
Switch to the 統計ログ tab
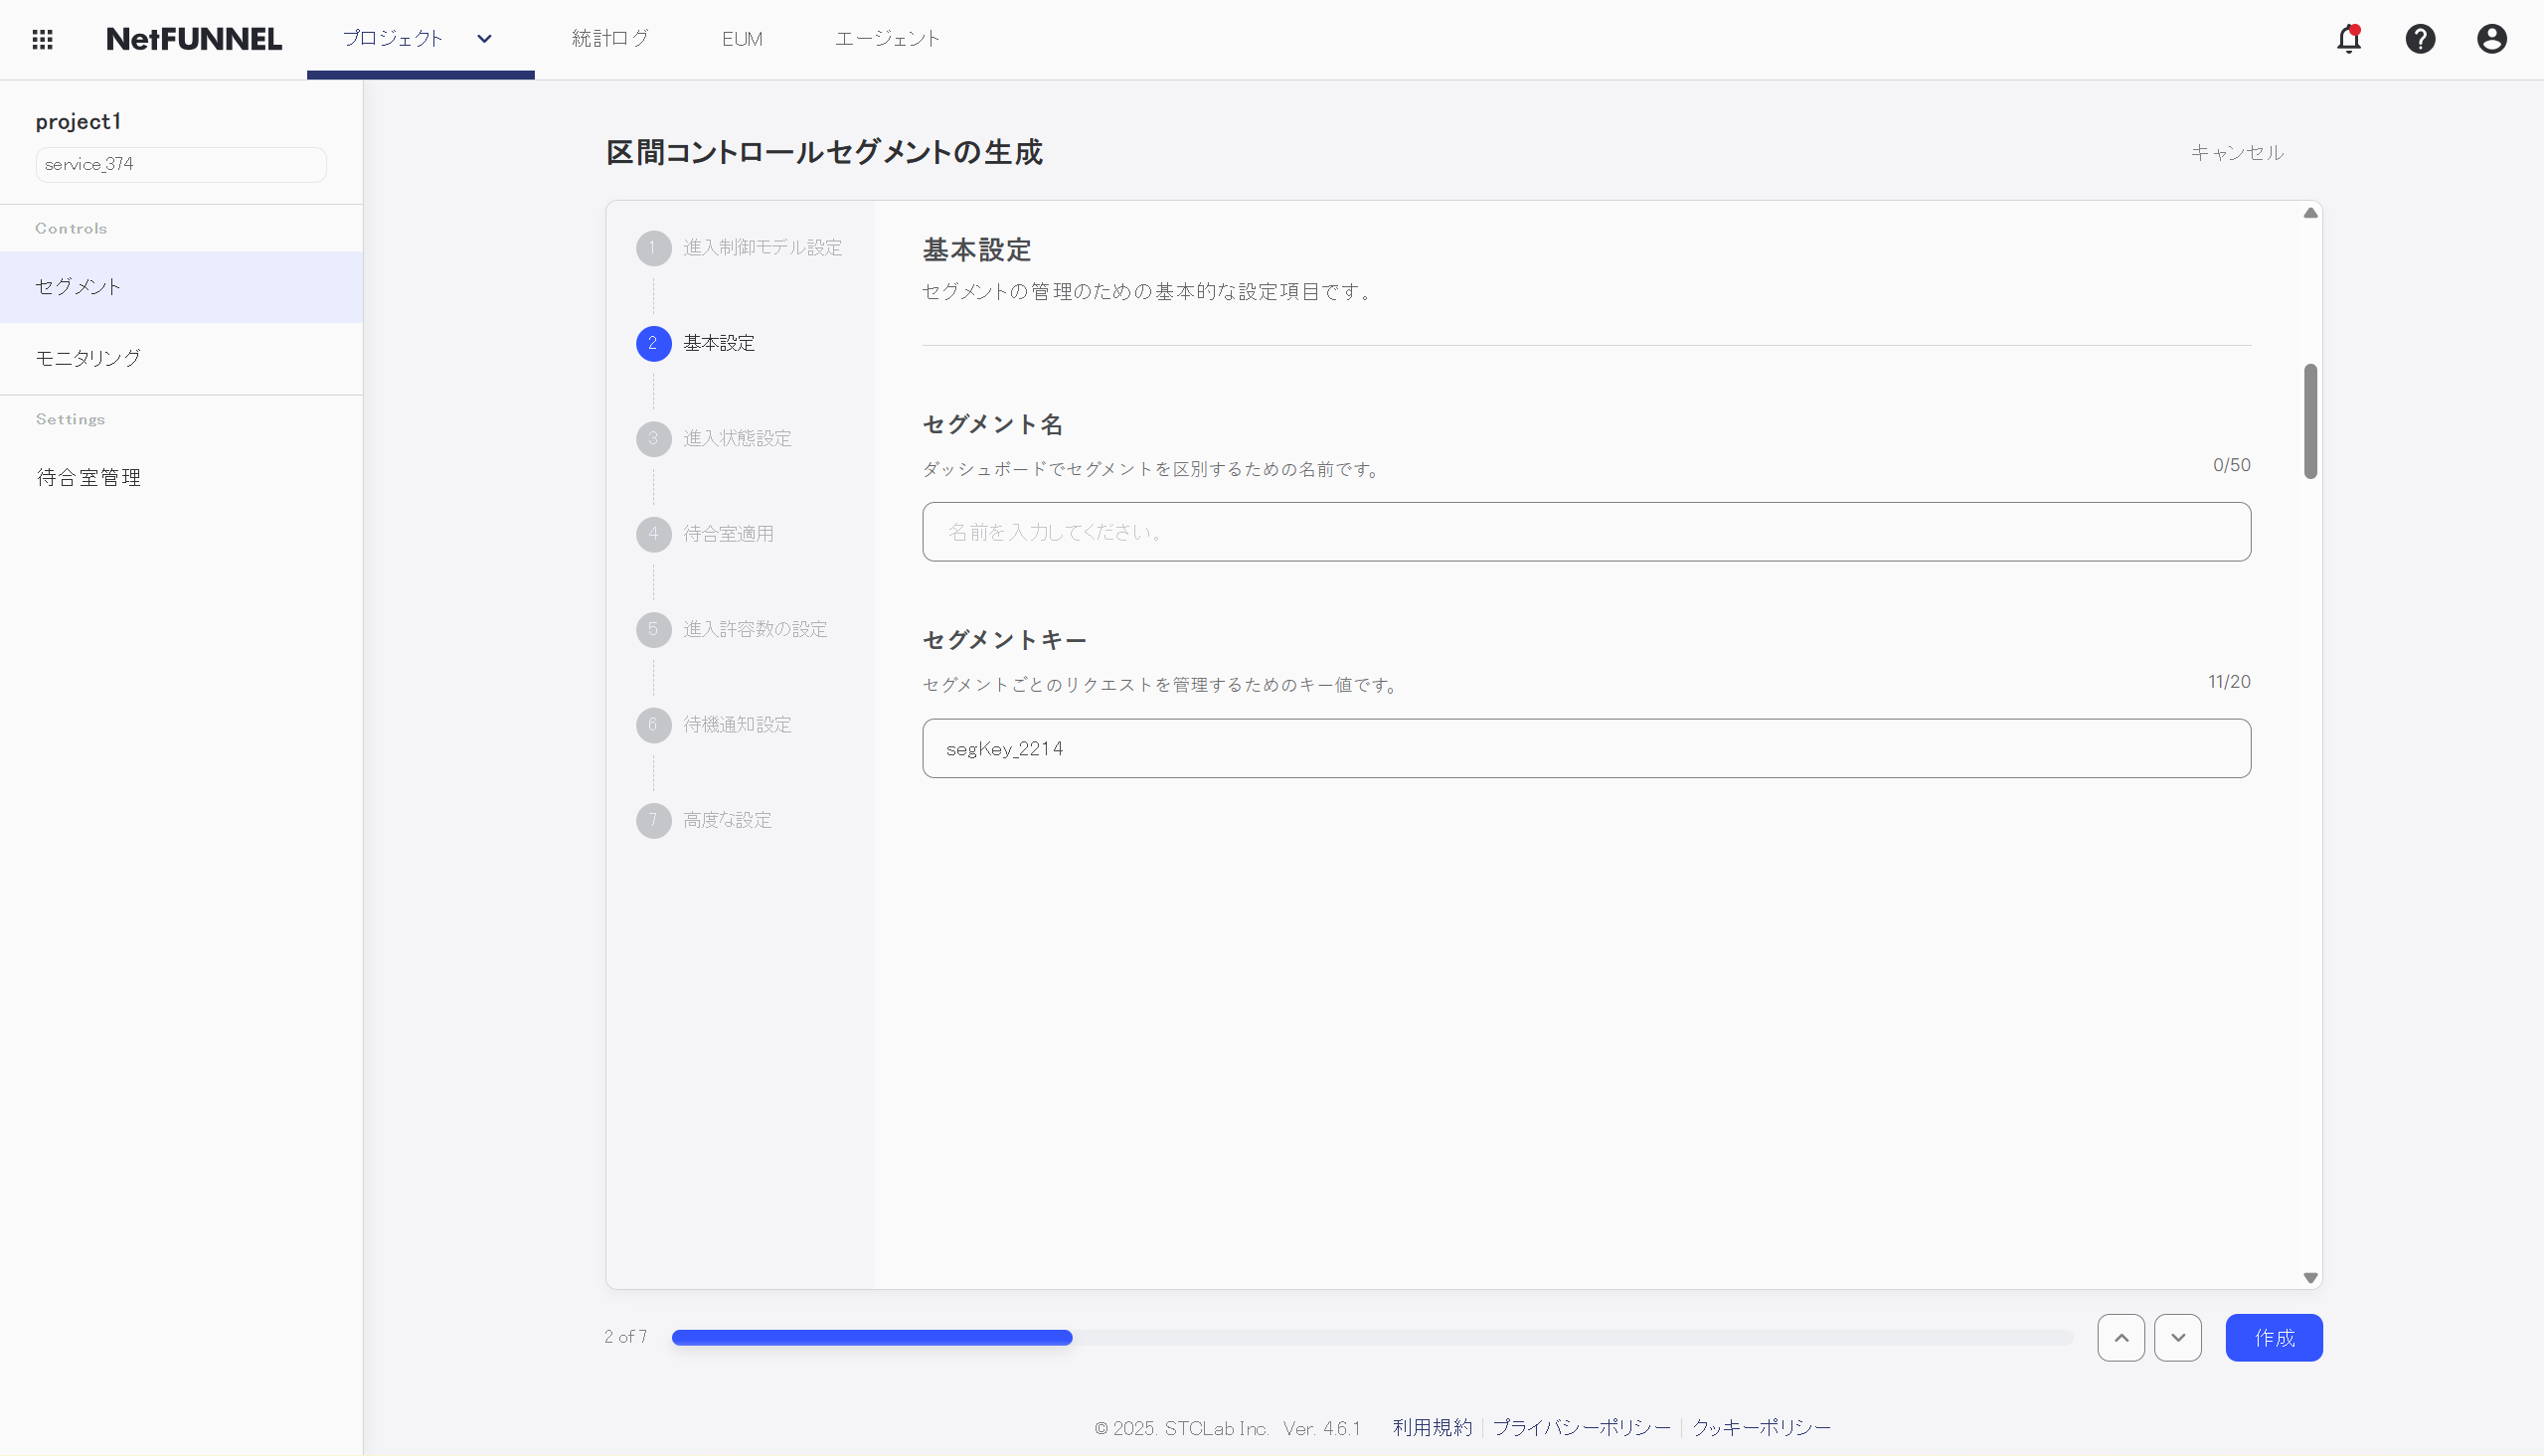610,39
